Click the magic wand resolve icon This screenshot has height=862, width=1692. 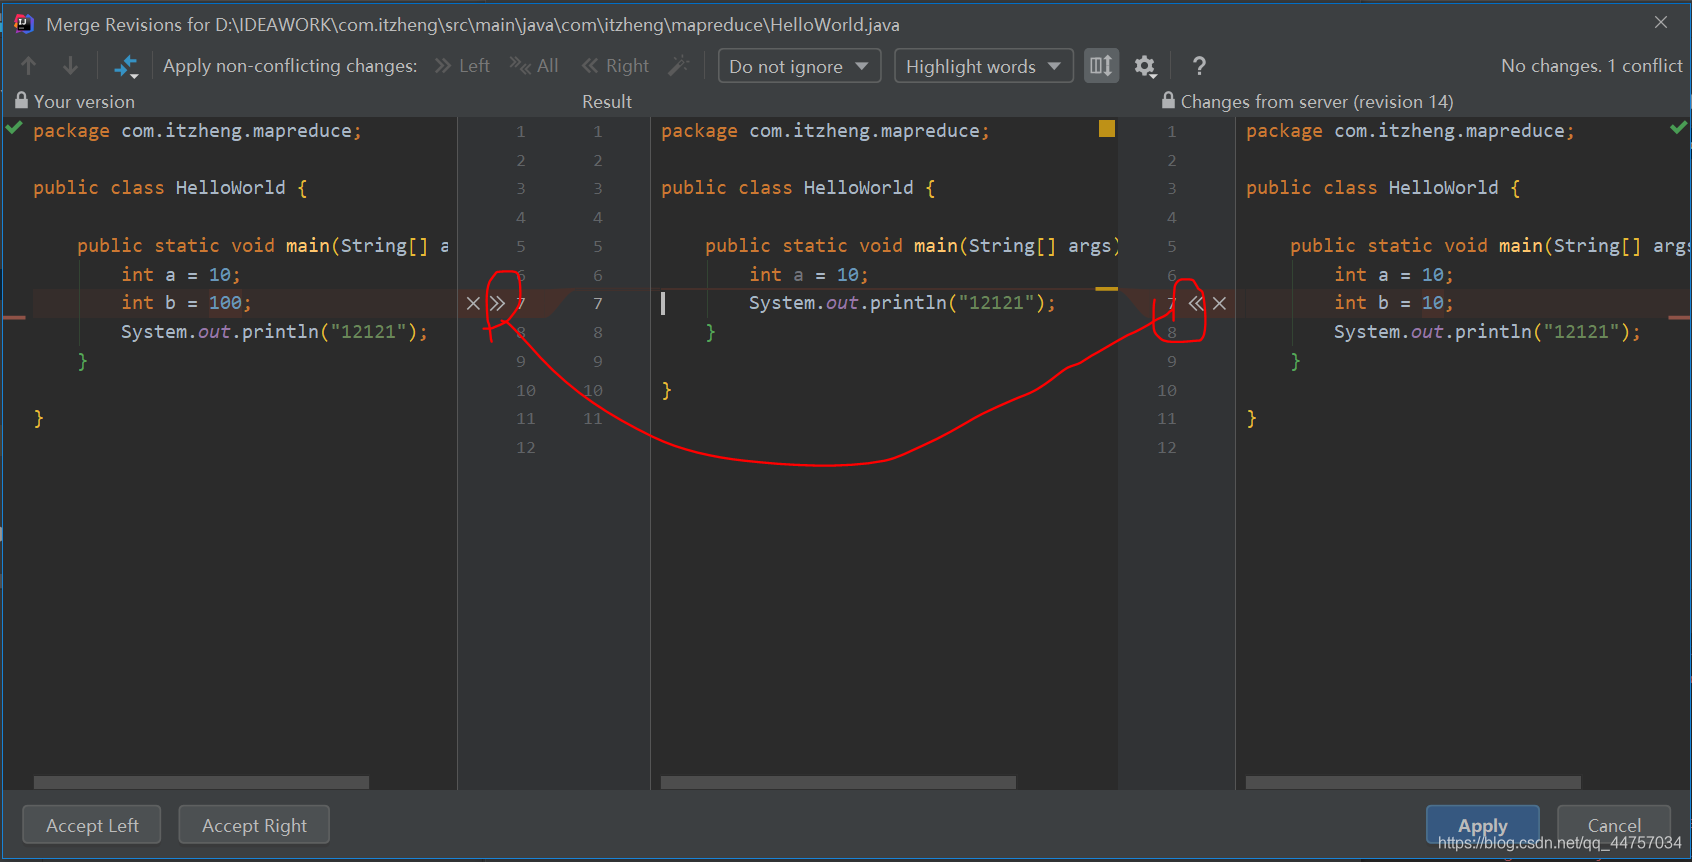click(679, 66)
